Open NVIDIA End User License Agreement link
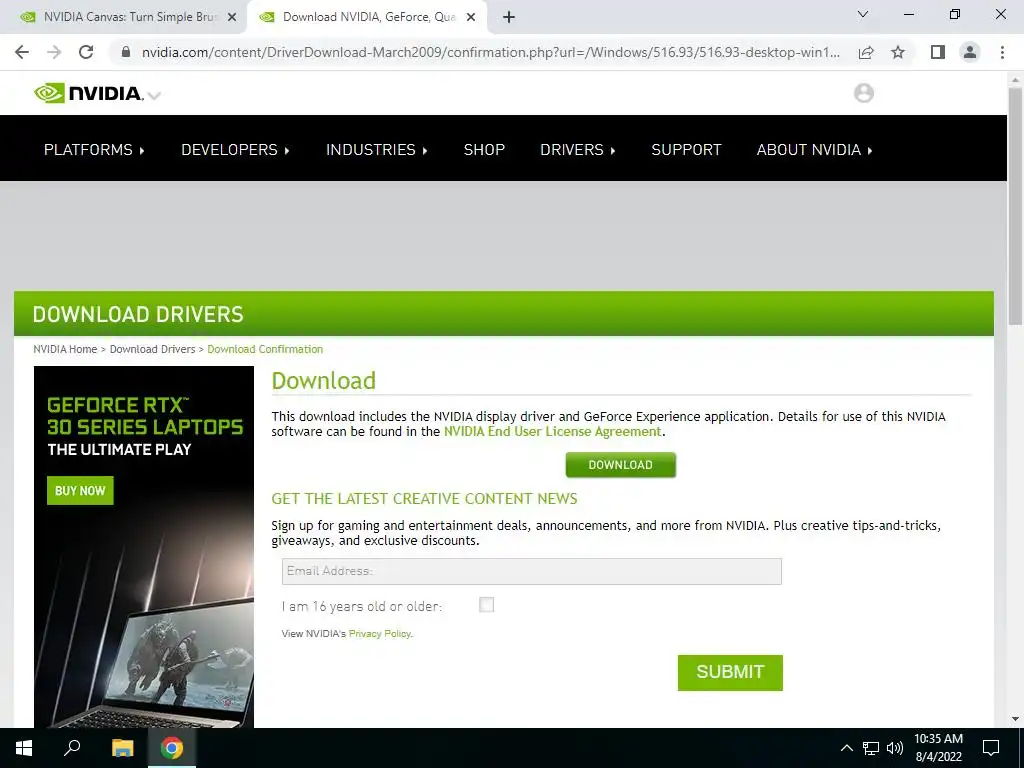 click(552, 432)
